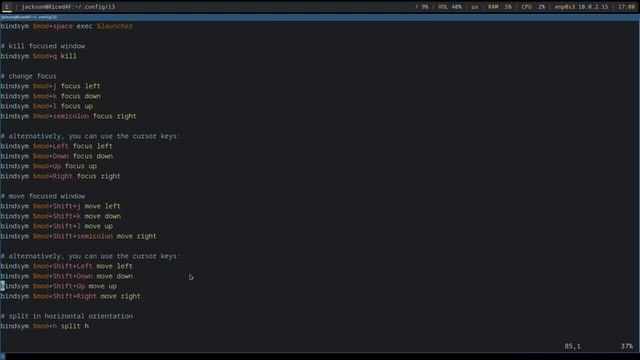This screenshot has width=640, height=360.
Task: Click the CPU 2% status block
Action: click(533, 7)
